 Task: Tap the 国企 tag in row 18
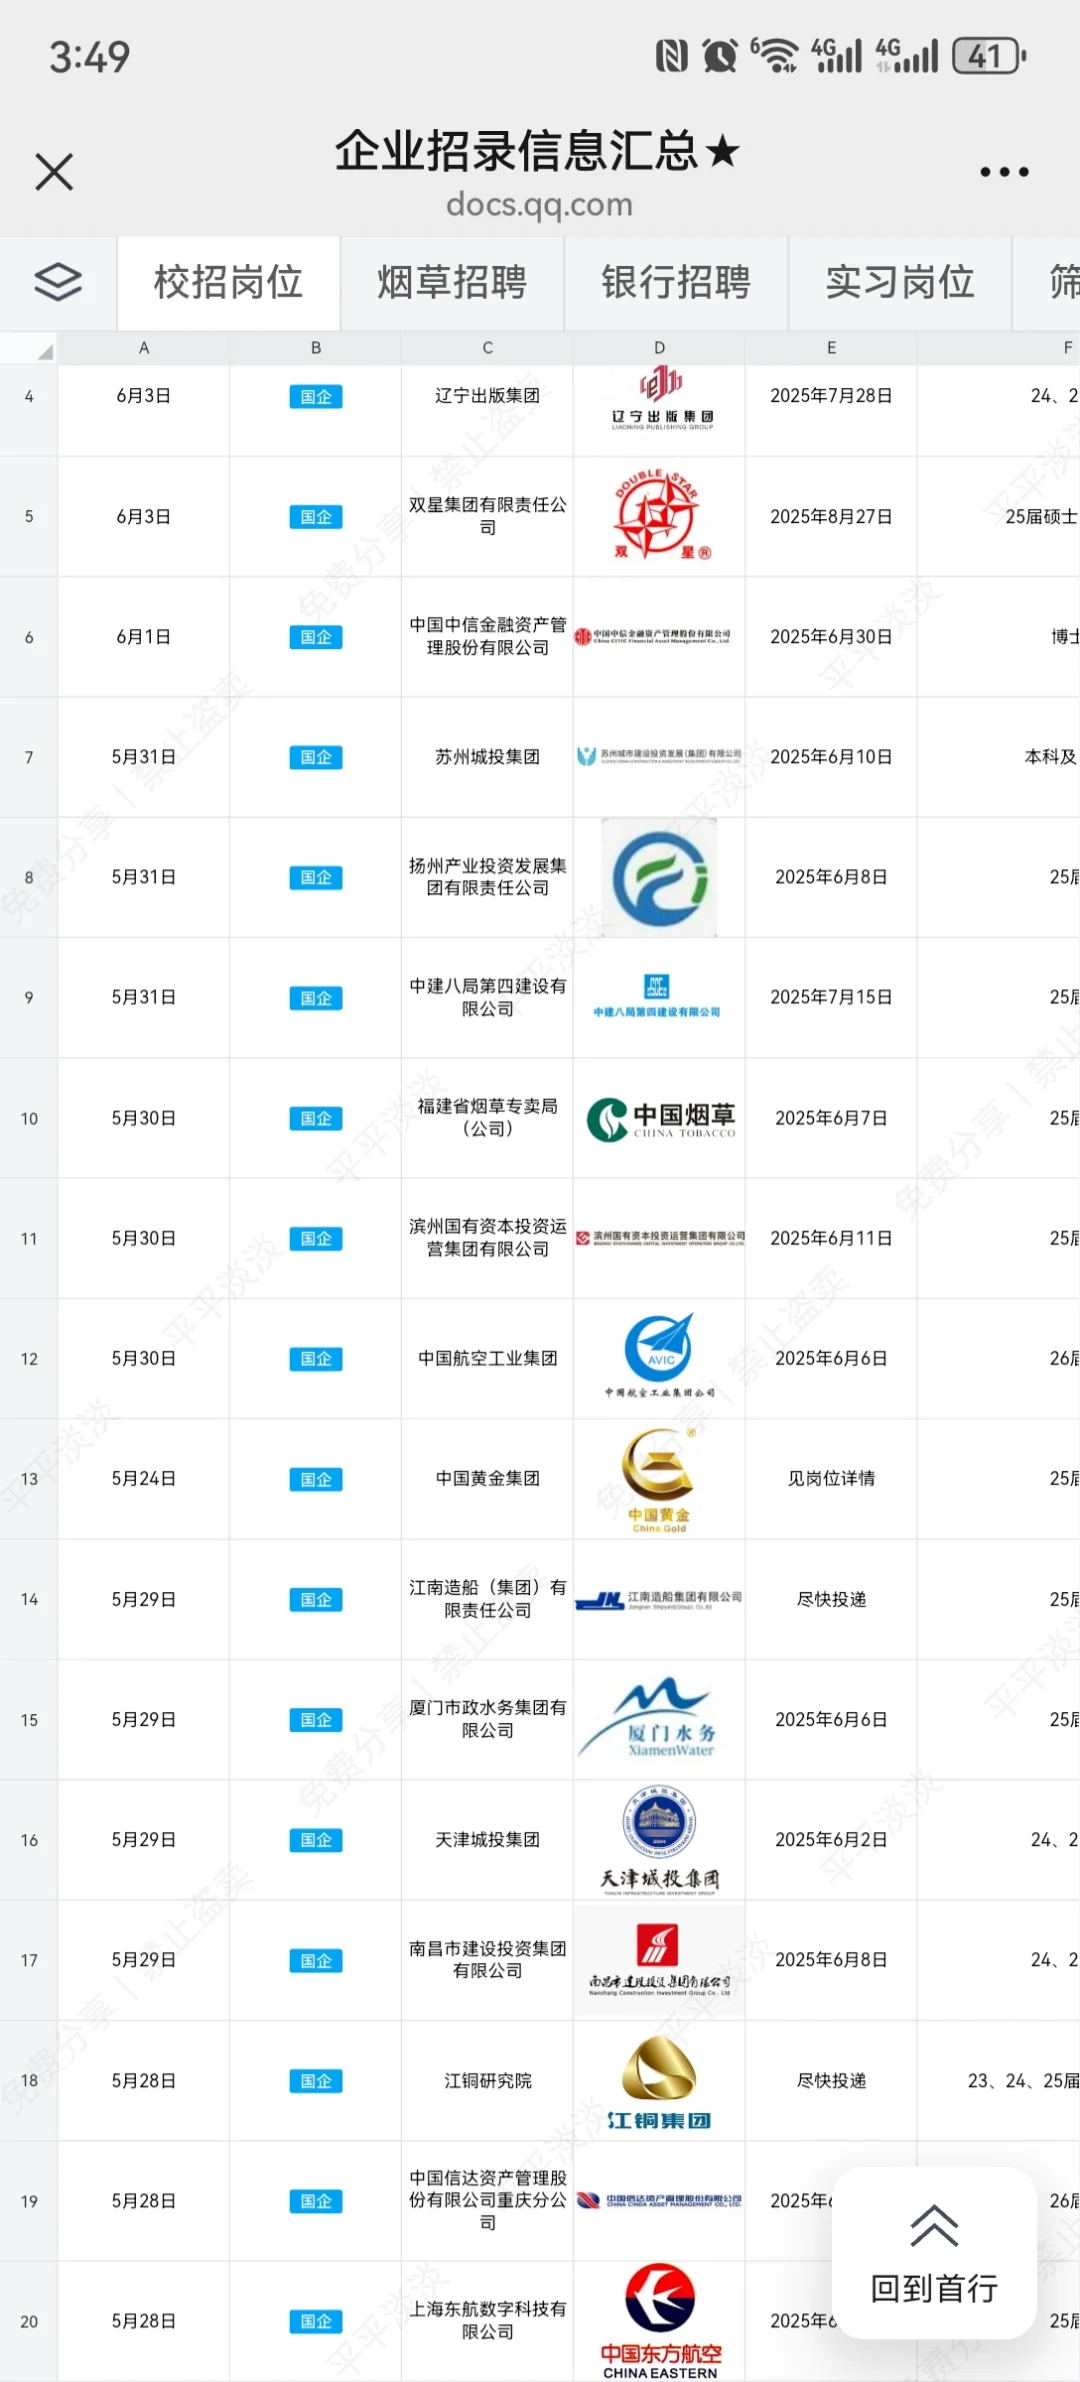pos(316,2081)
